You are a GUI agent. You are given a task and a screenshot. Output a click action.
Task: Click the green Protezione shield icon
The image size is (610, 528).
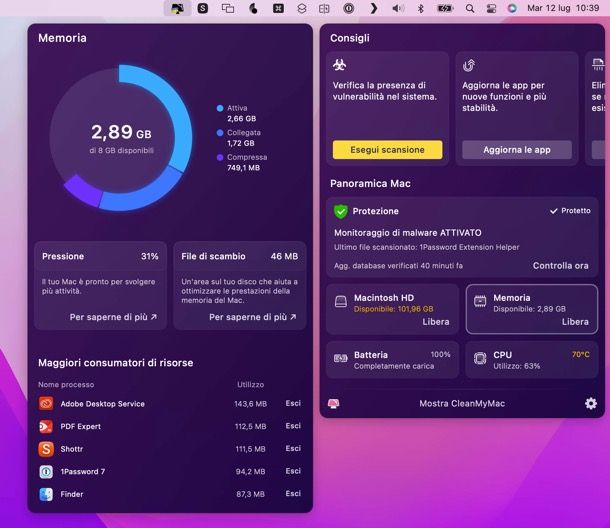point(340,211)
